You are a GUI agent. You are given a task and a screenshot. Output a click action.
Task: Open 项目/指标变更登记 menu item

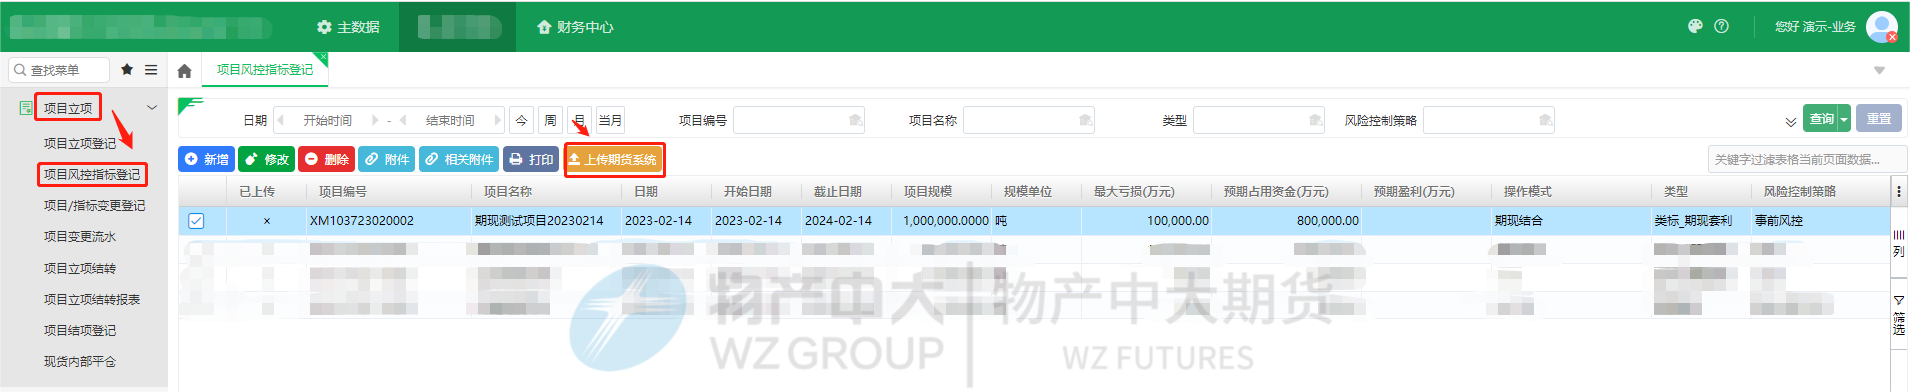94,206
